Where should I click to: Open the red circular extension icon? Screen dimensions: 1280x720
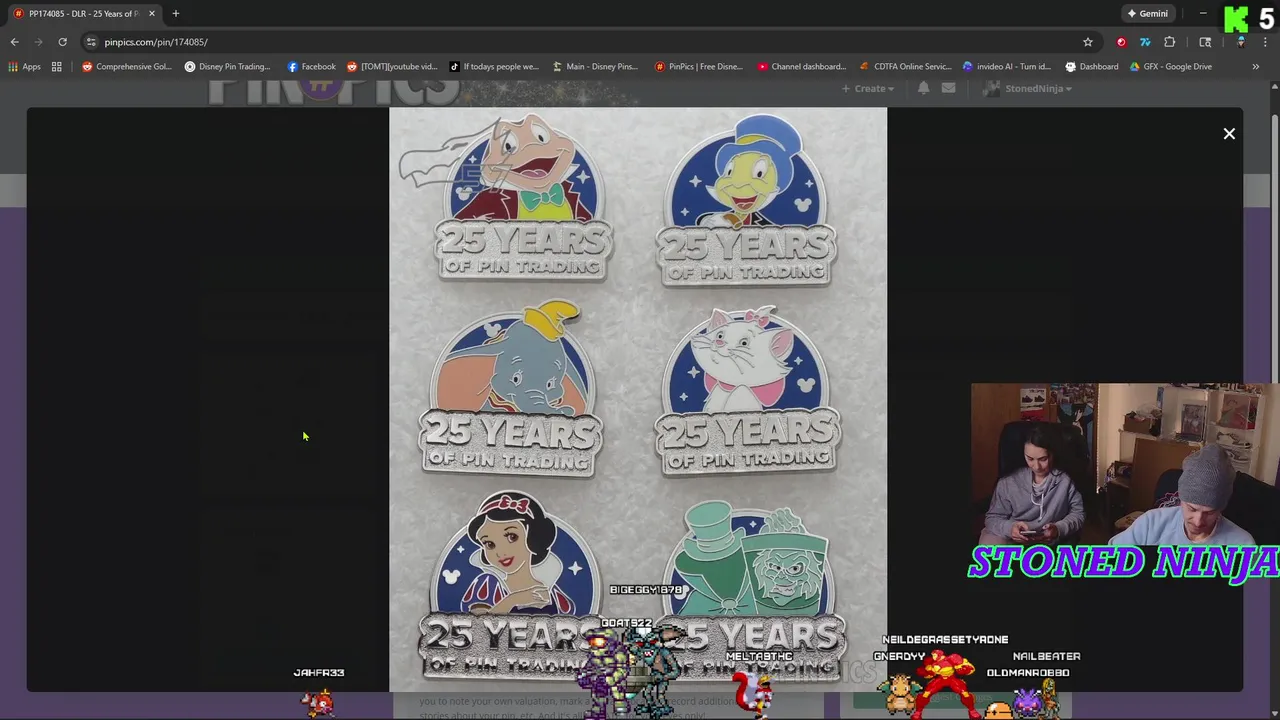coord(1121,42)
